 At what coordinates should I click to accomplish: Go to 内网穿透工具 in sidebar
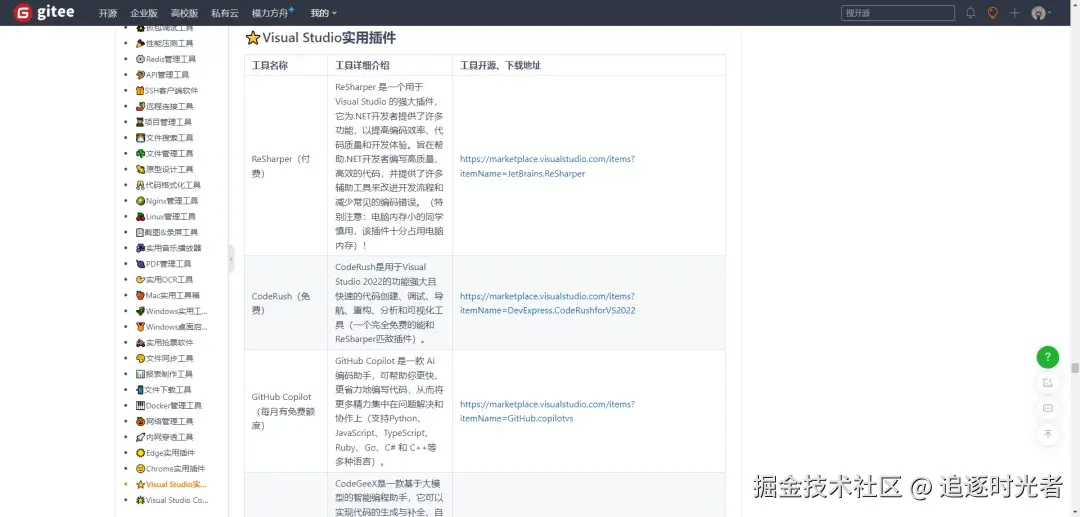pos(165,437)
